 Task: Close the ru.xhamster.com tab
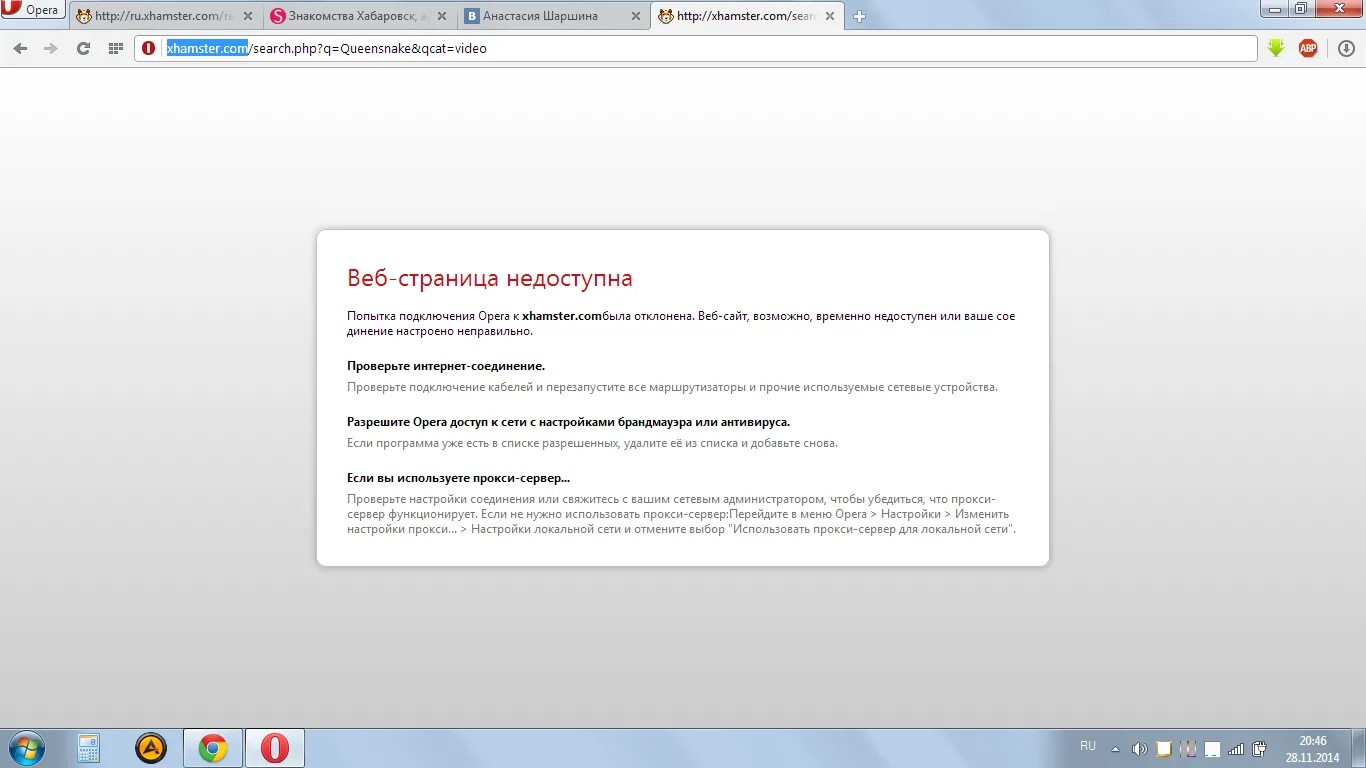[x=248, y=16]
